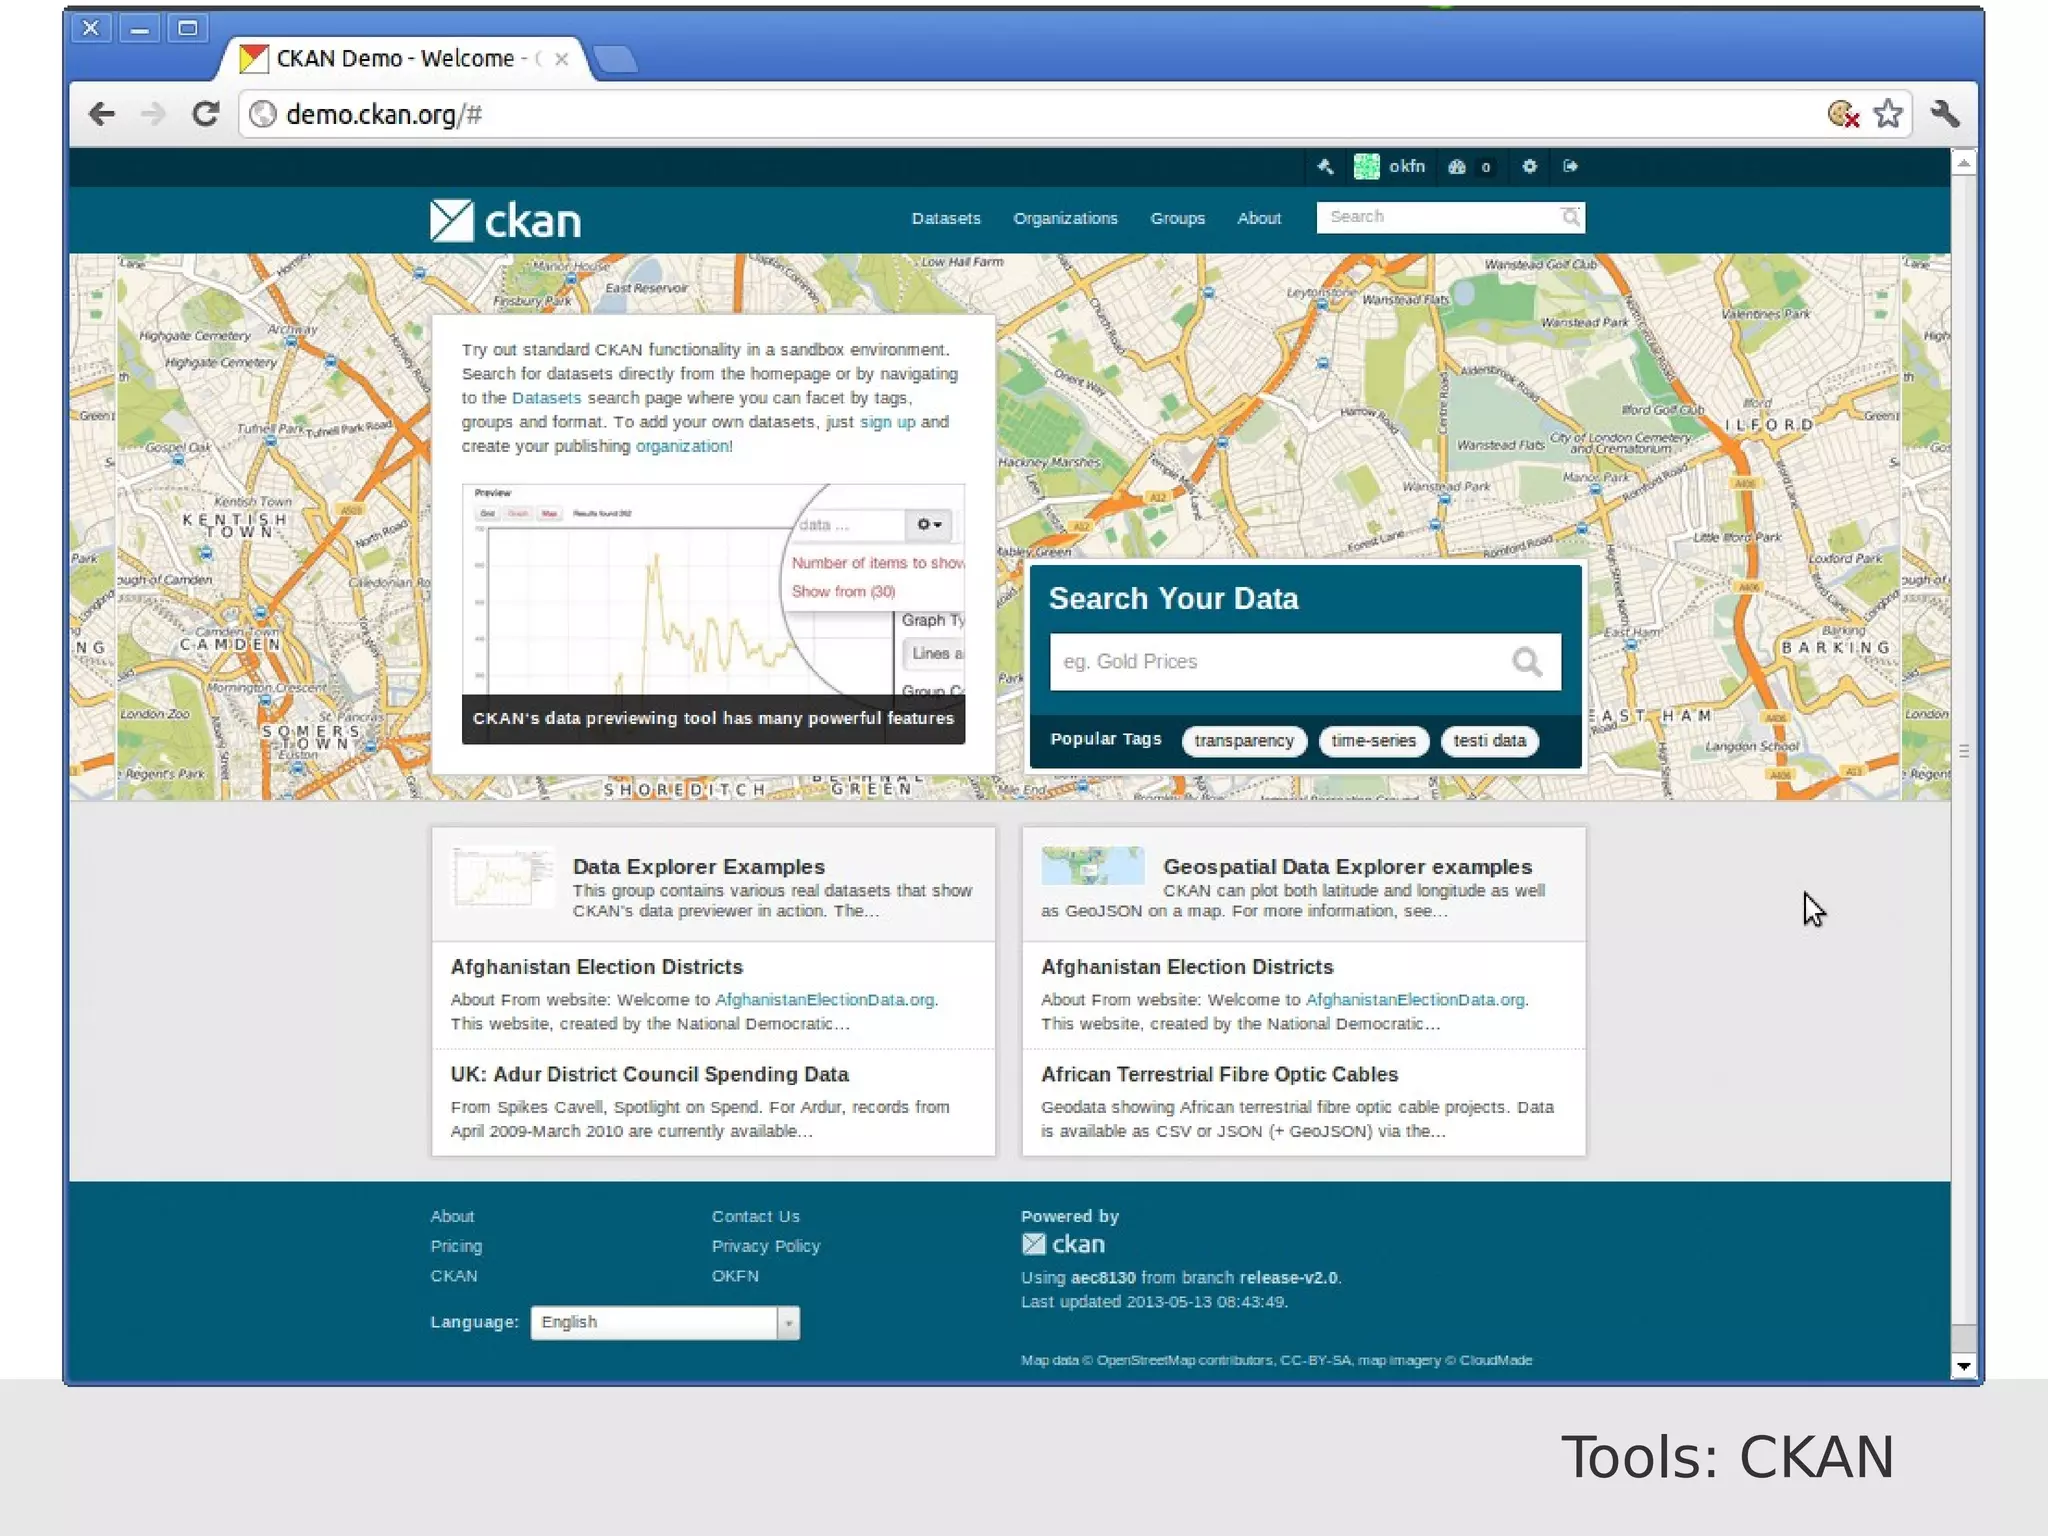
Task: Open the Datasets menu item
Action: (x=945, y=218)
